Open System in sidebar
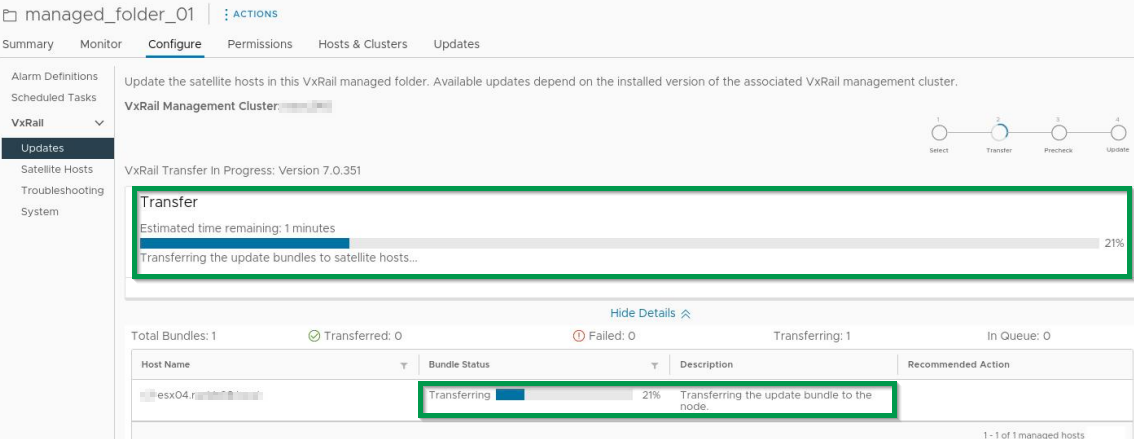The width and height of the screenshot is (1134, 439). [40, 212]
